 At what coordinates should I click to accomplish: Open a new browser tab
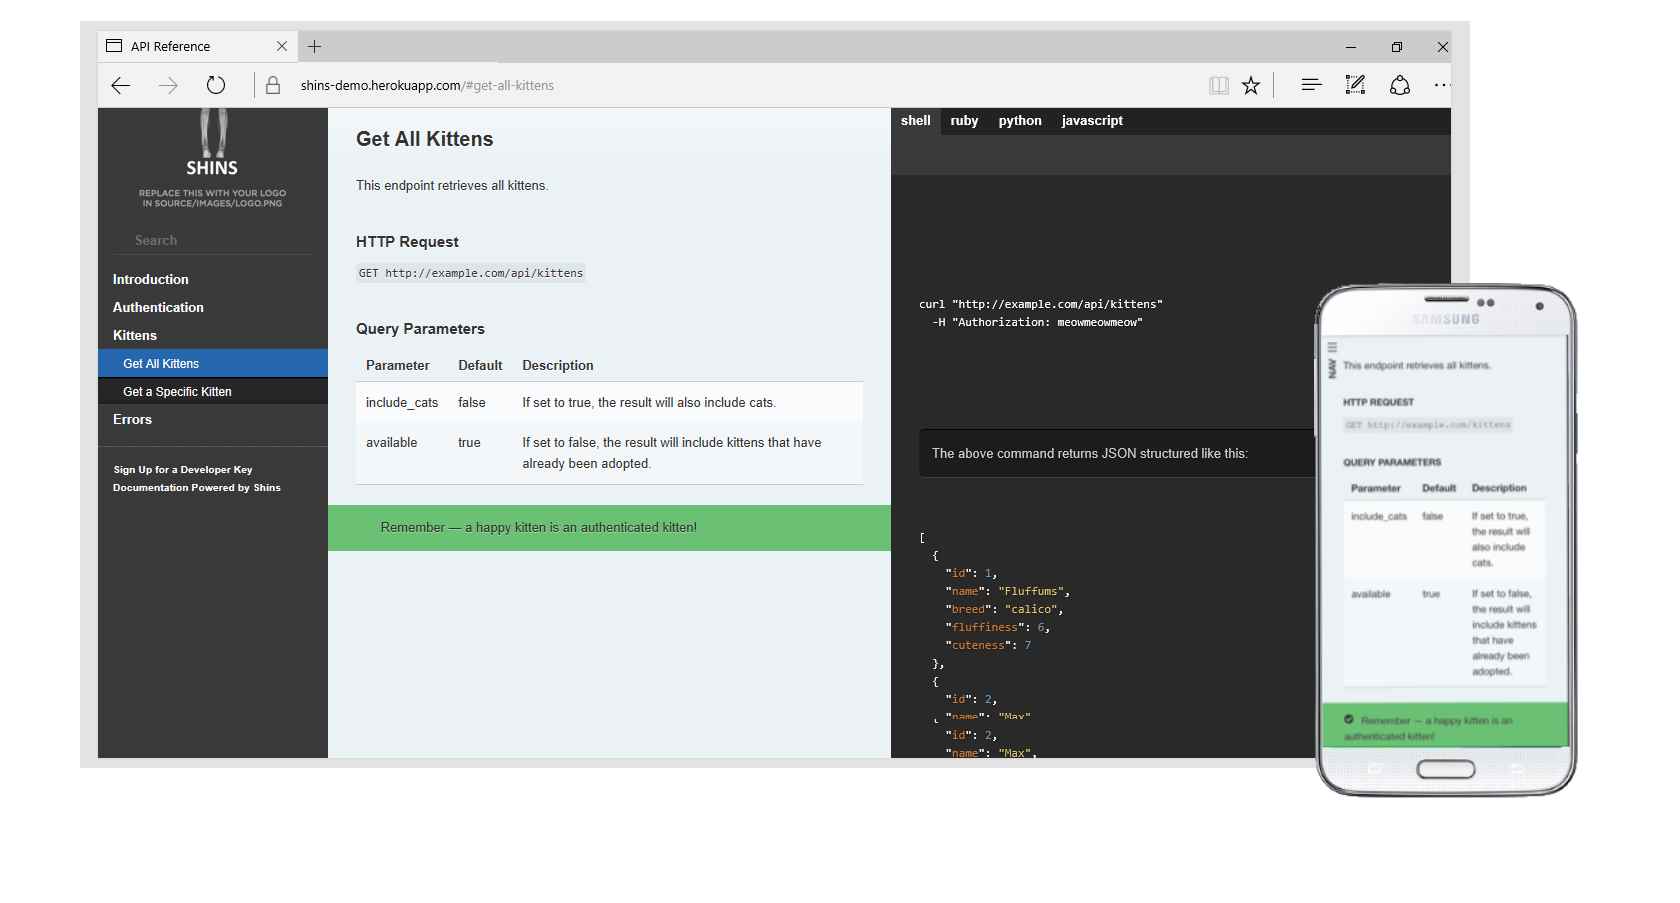click(x=315, y=47)
